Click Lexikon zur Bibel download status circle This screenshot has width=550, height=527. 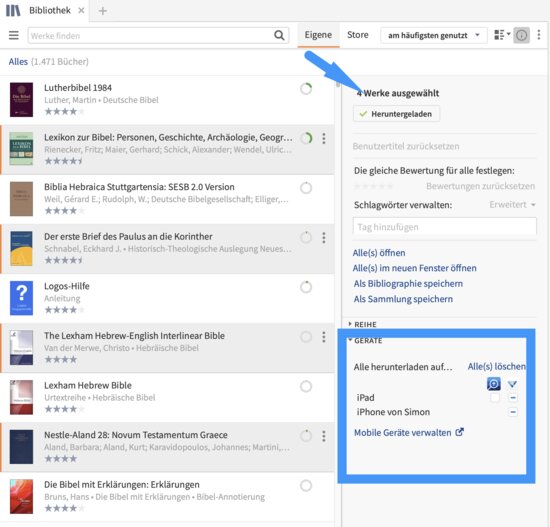coord(306,138)
